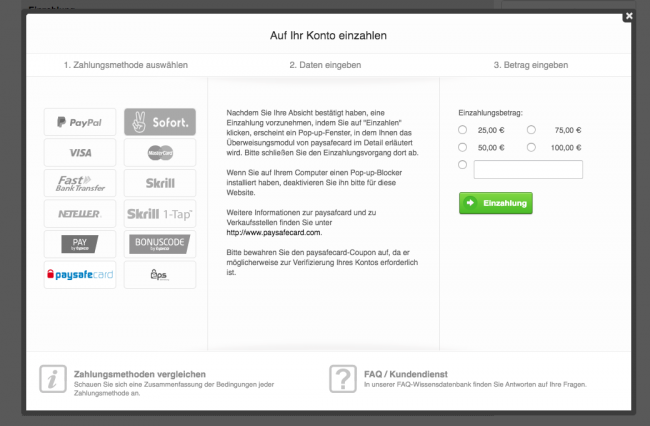Choose Fast Bank Transfer method
Image resolution: width=650 pixels, height=426 pixels.
click(x=80, y=184)
